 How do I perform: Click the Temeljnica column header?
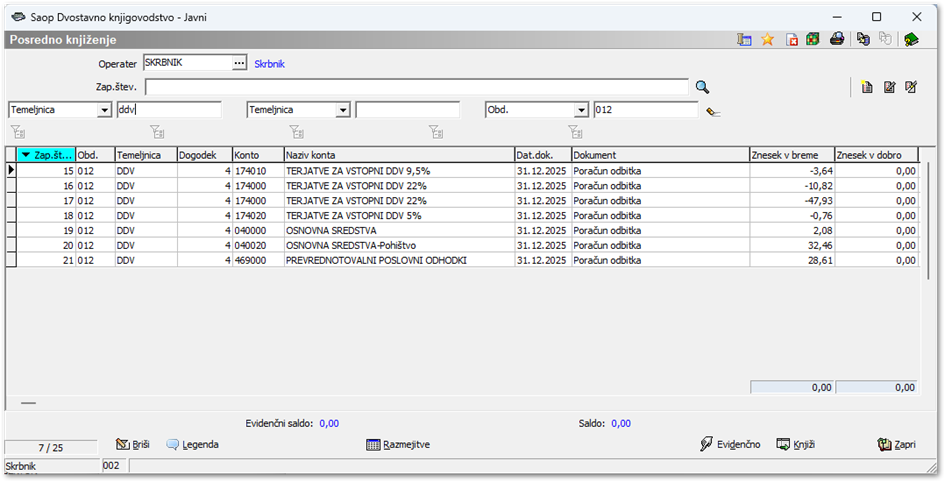146,155
